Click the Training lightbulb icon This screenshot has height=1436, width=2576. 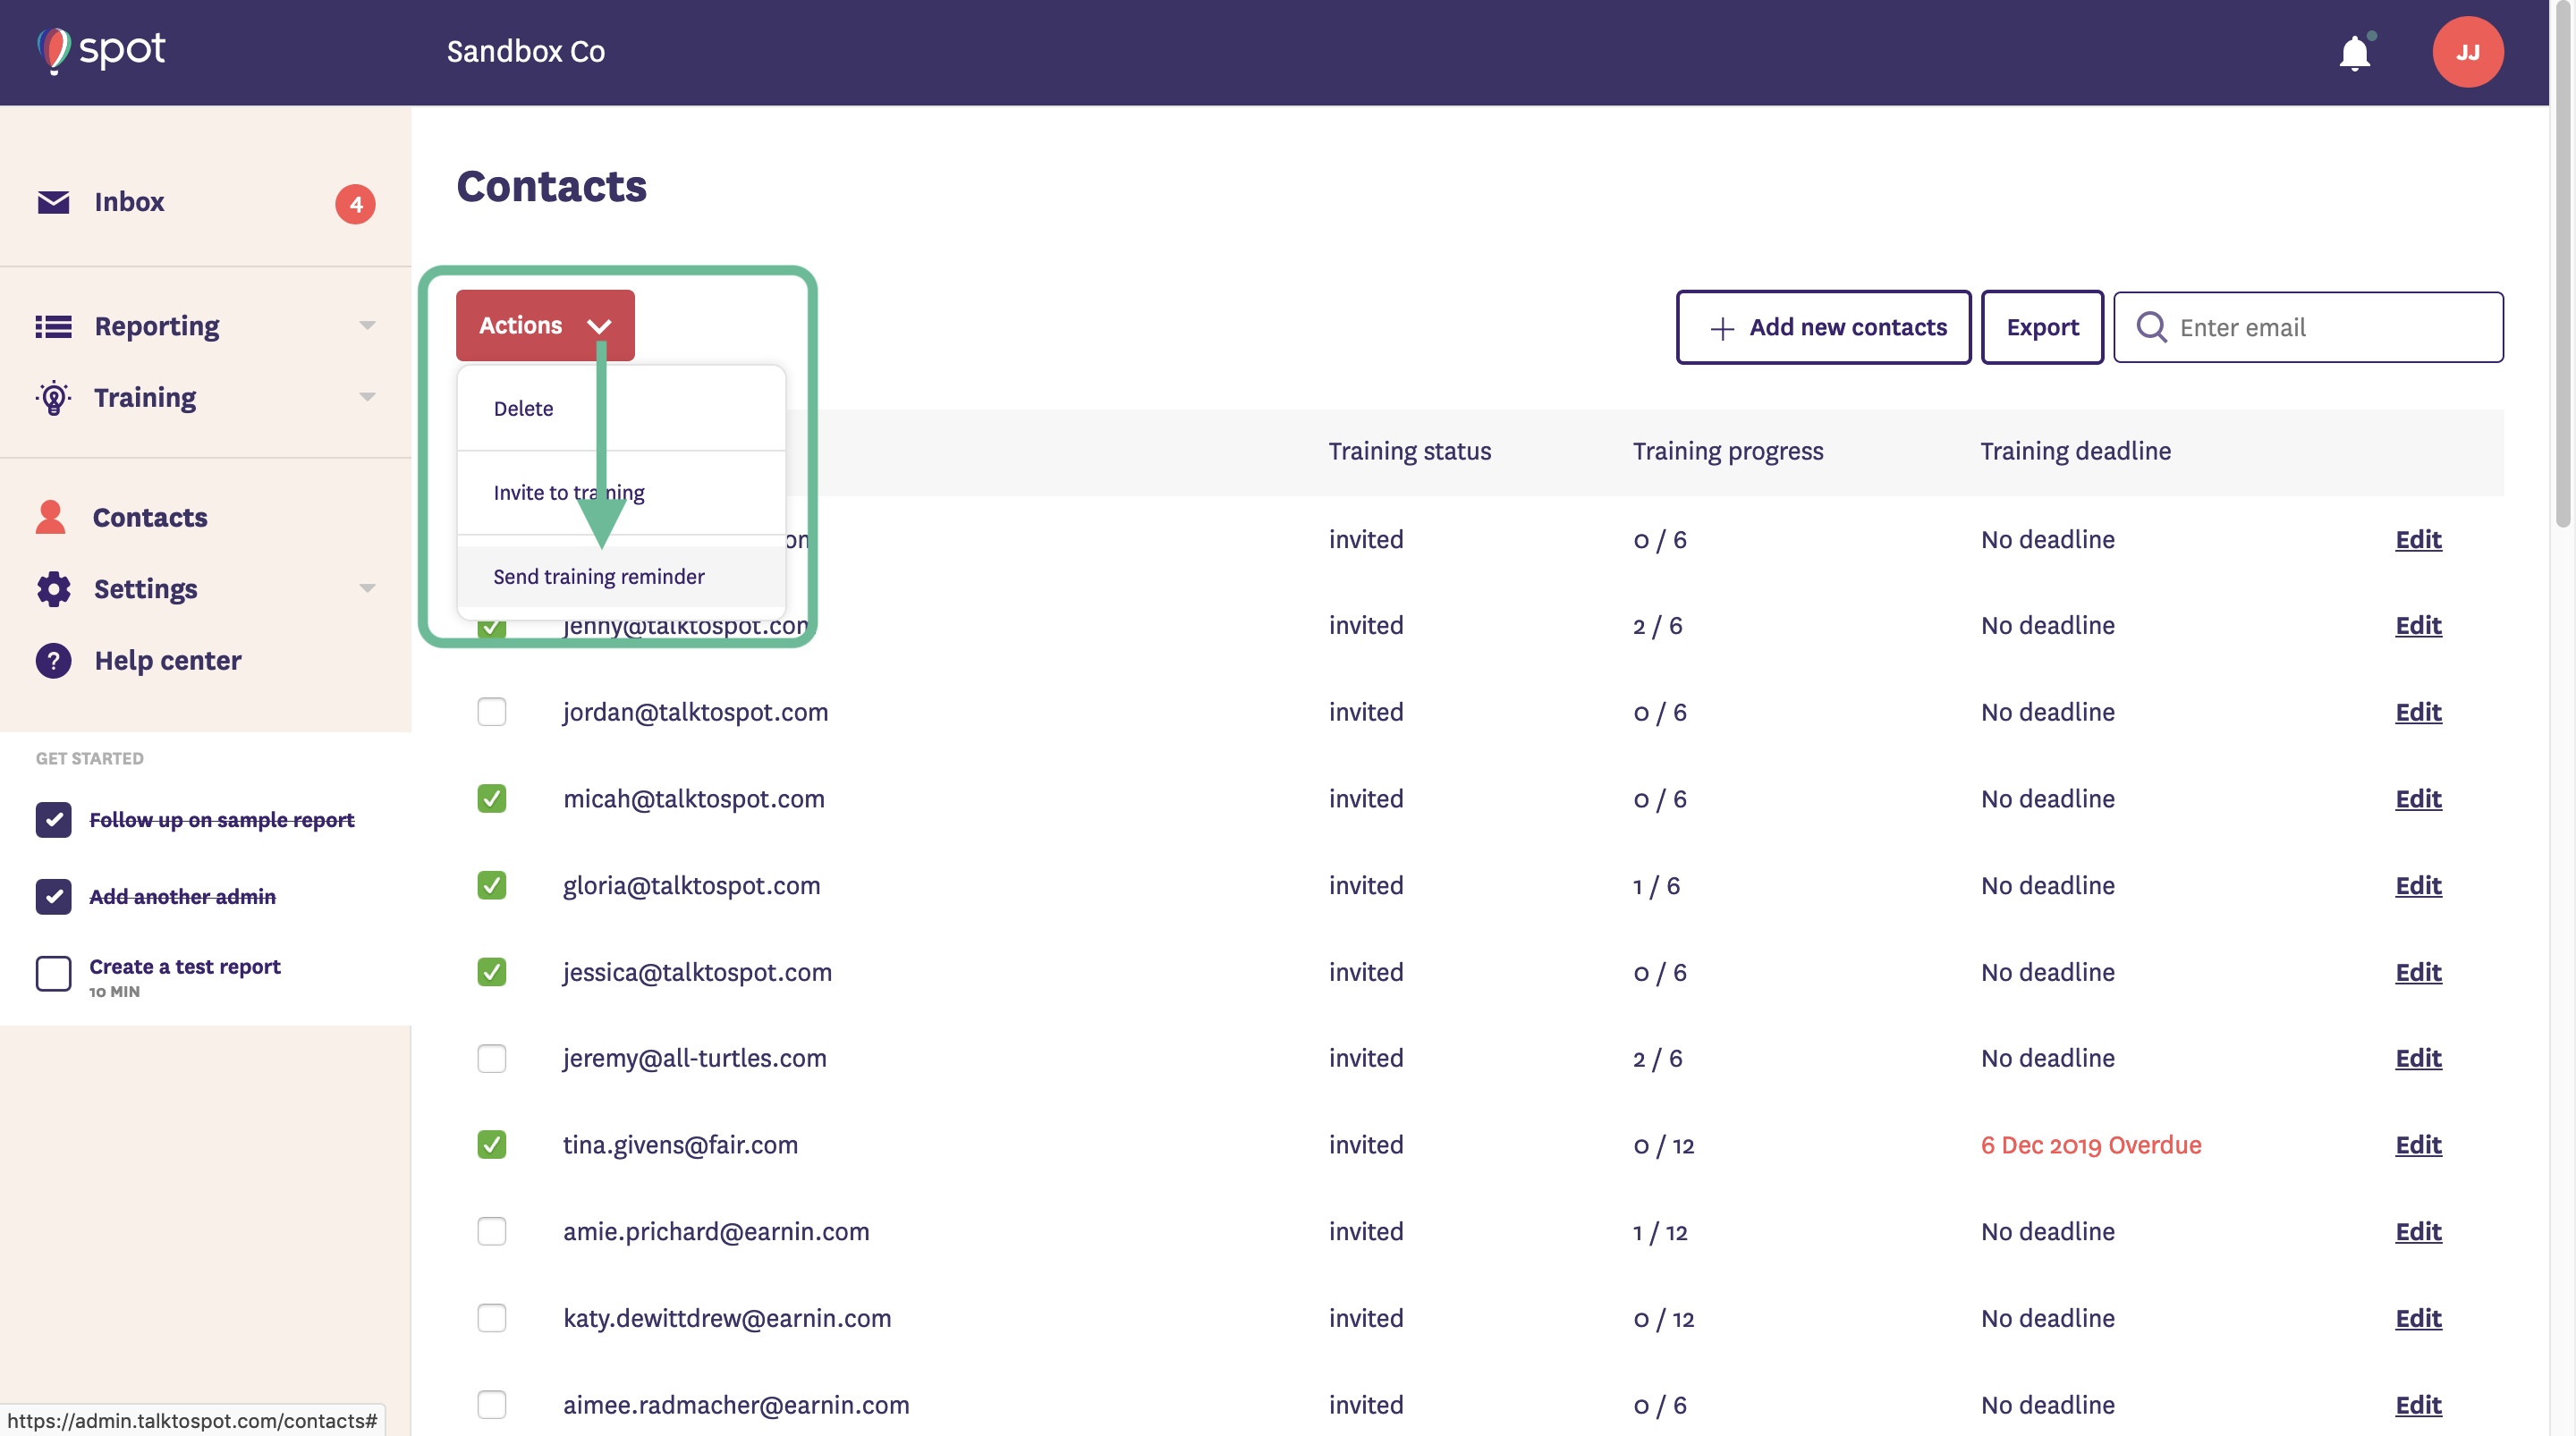point(53,398)
